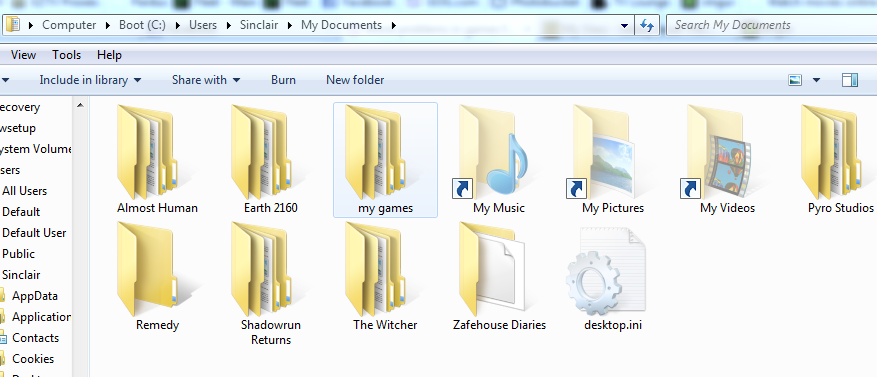Select Default User in navigation tree
Viewport: 877px width, 377px height.
(x=34, y=233)
